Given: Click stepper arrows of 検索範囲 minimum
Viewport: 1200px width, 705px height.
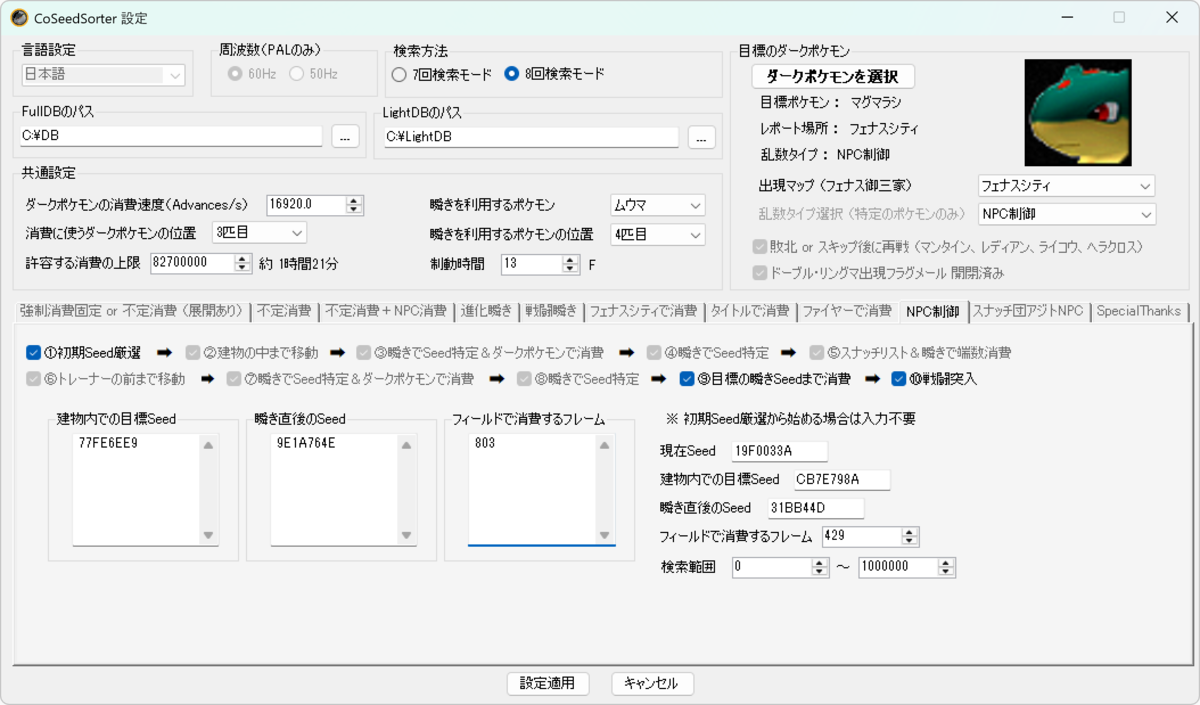Looking at the screenshot, I should tap(820, 567).
